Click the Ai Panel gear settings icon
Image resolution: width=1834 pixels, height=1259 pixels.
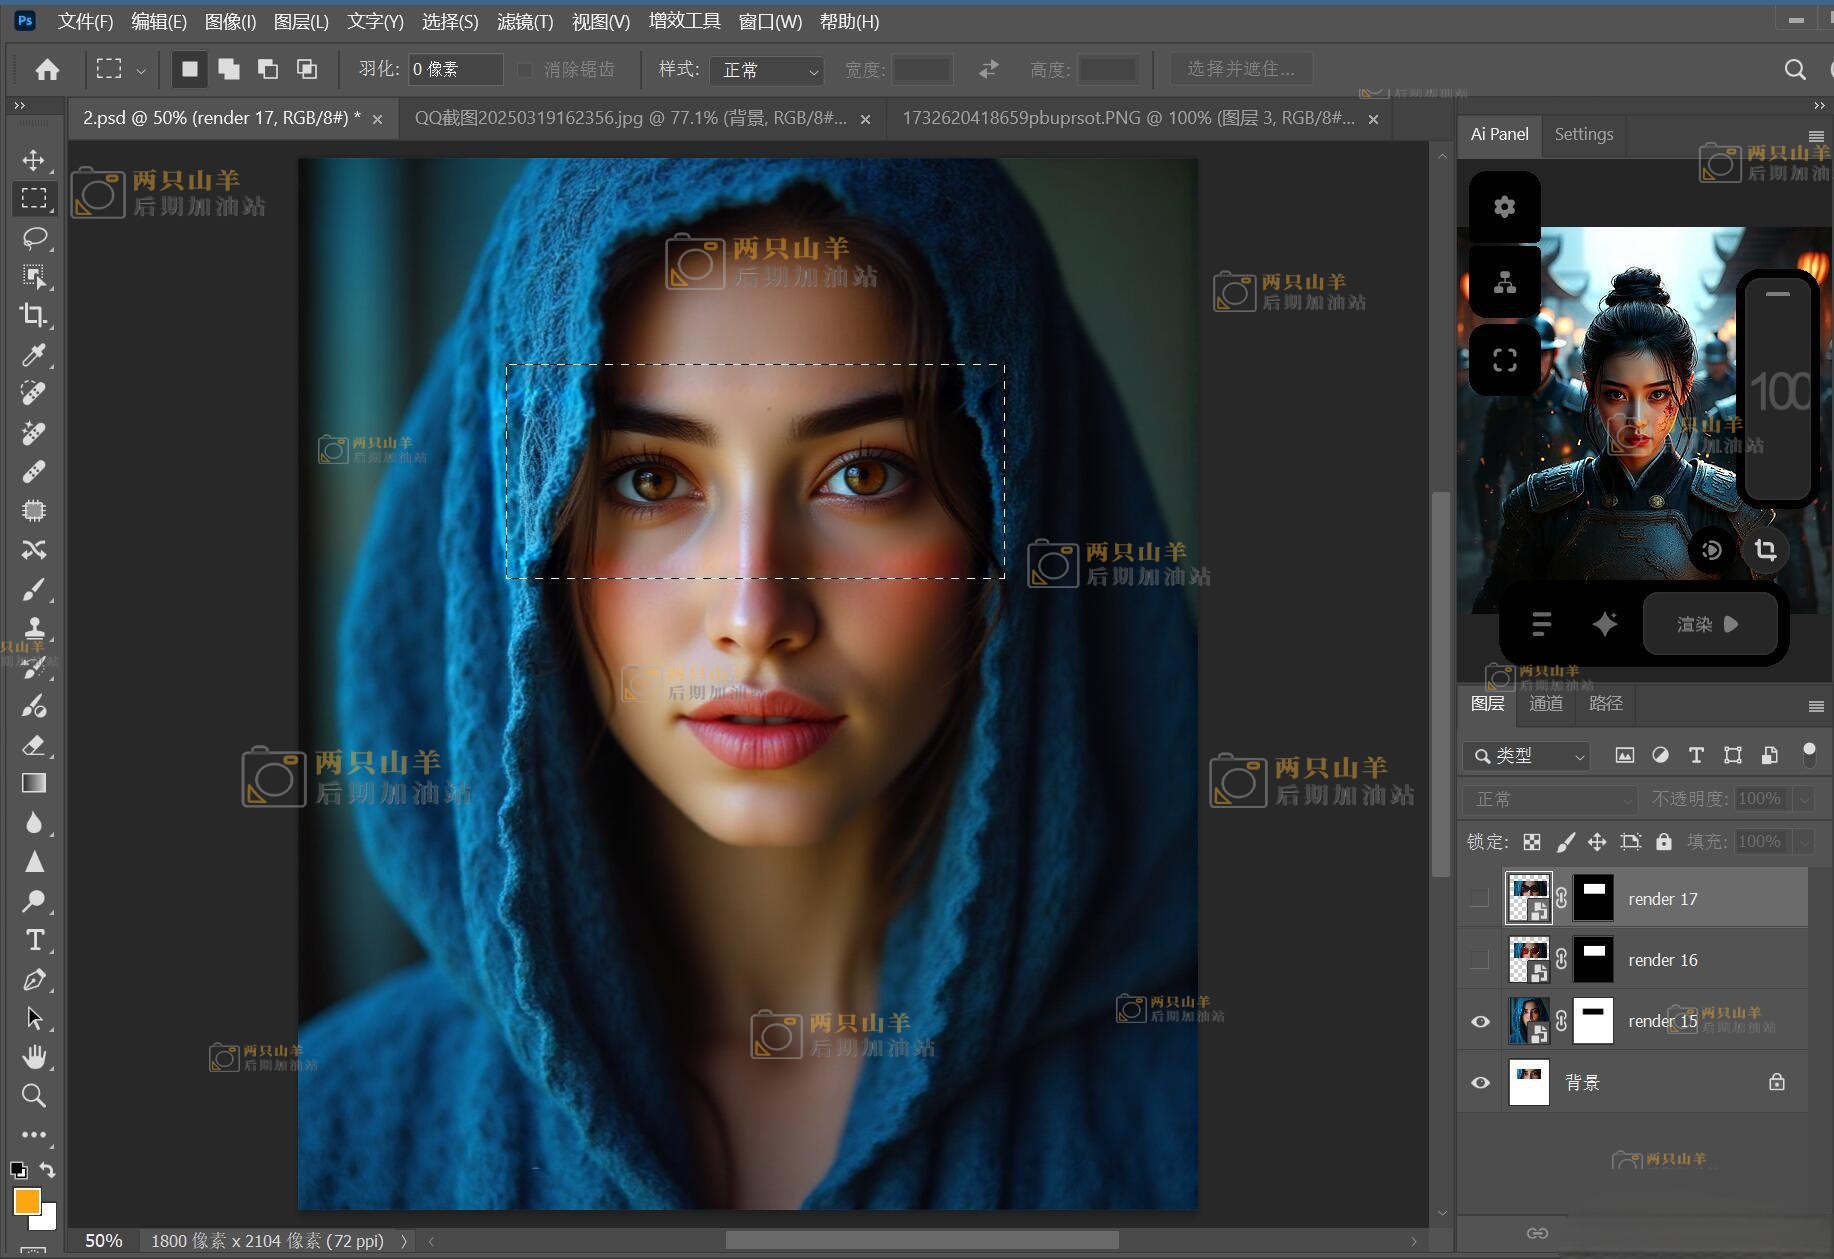point(1504,207)
